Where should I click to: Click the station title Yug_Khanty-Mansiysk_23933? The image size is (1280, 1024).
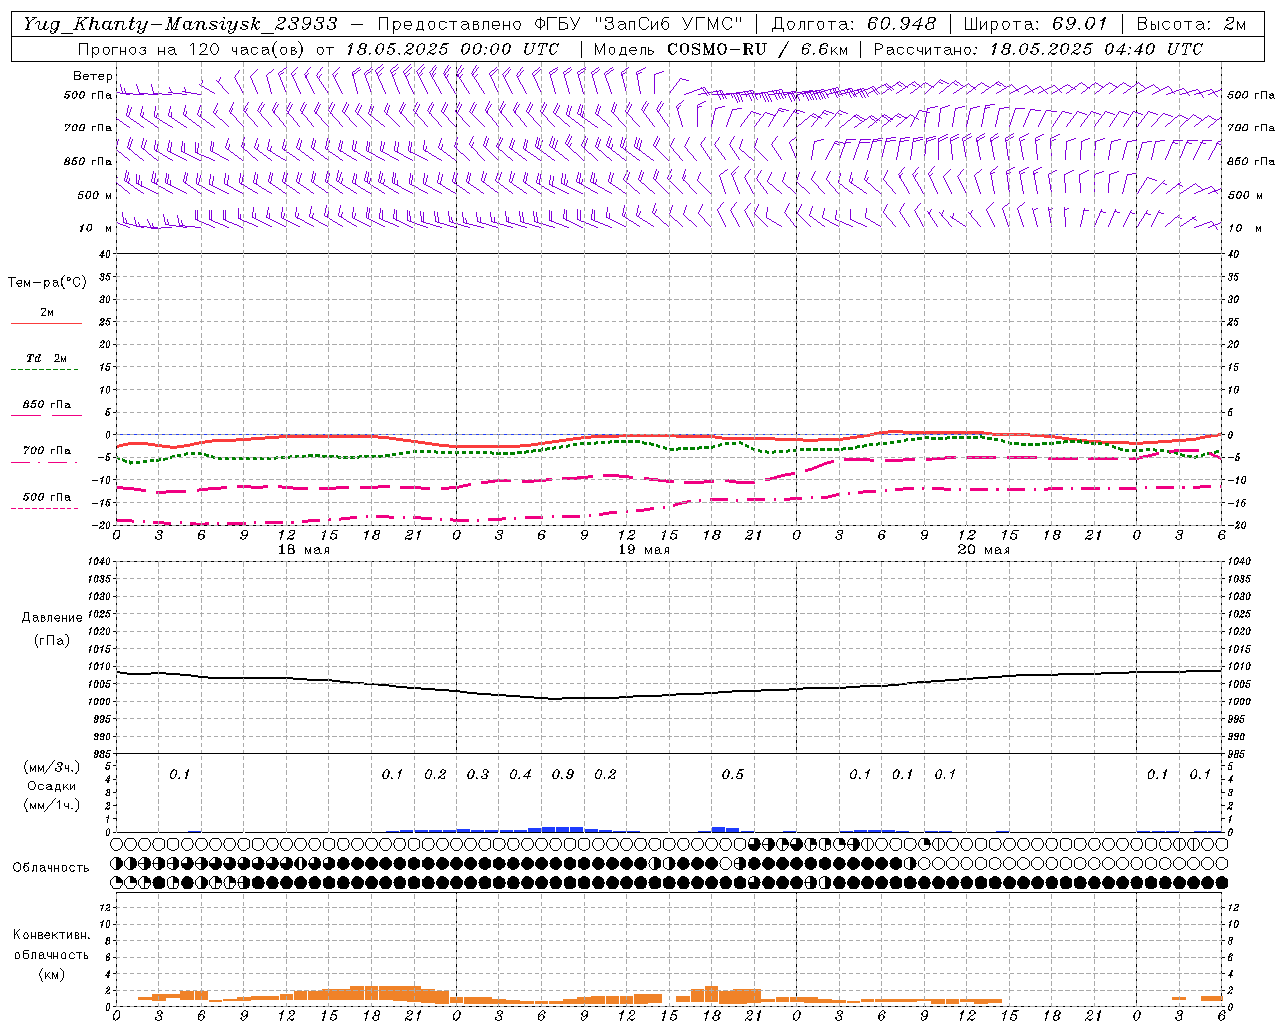181,24
